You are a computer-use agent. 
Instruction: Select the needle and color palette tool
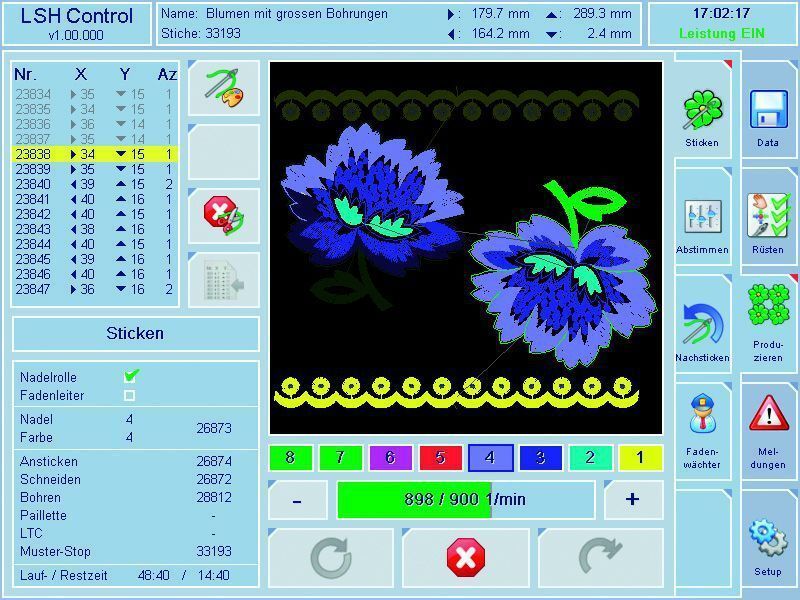click(x=222, y=87)
